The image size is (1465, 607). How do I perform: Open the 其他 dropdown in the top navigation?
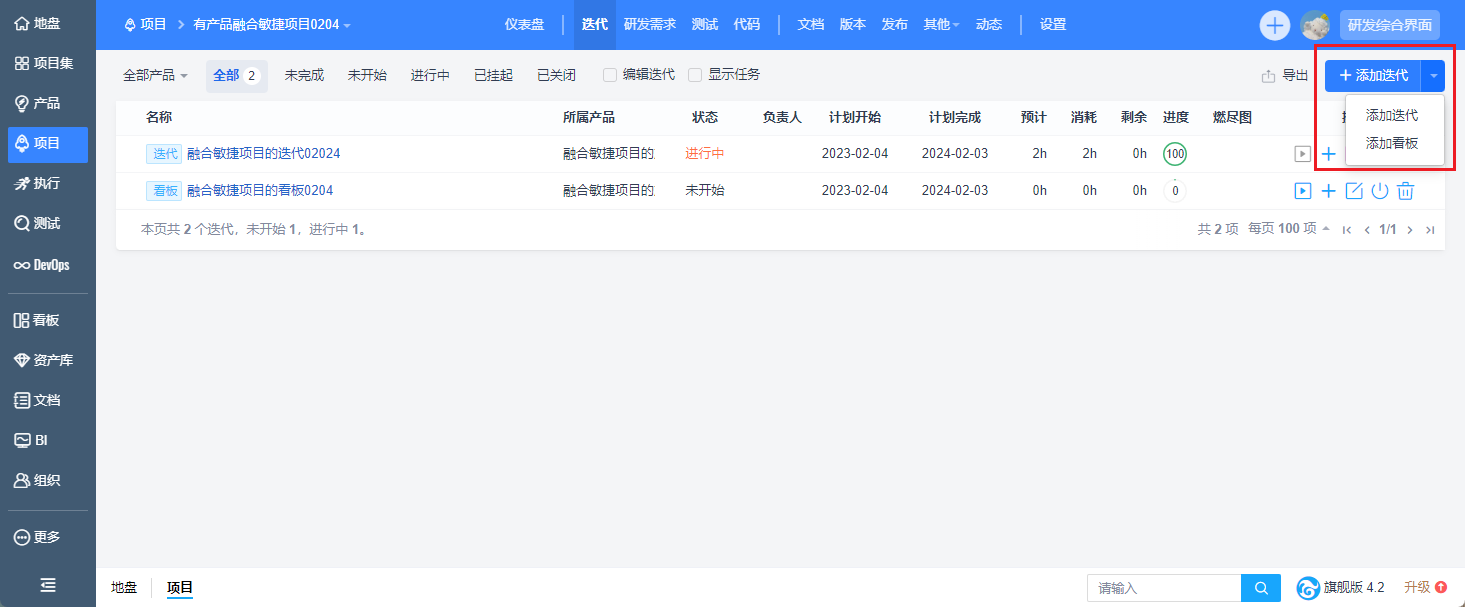coord(940,25)
